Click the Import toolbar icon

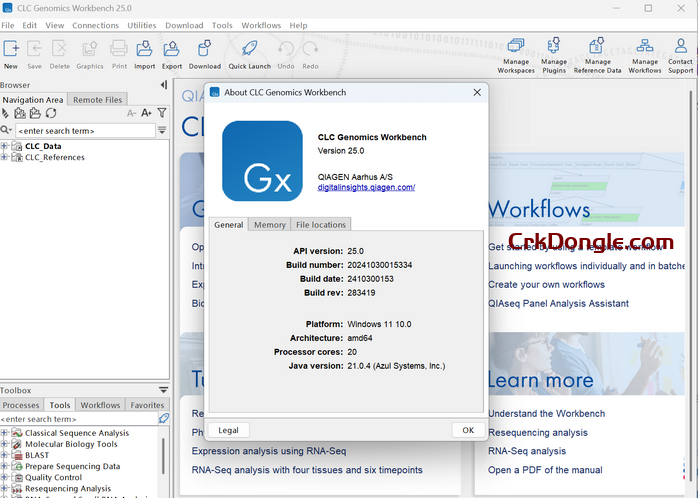pyautogui.click(x=144, y=54)
